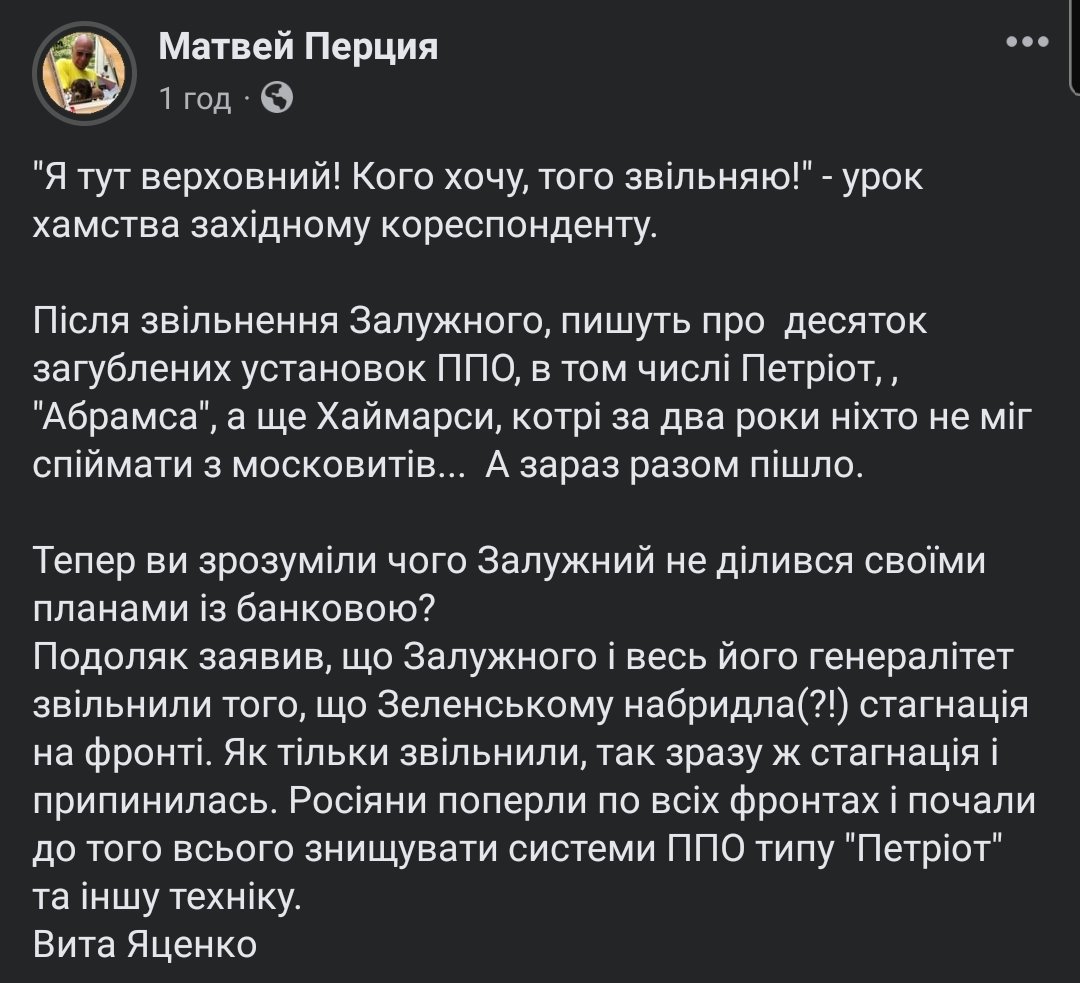Click the text "Після звільнення Залужного"
Viewport: 1080px width, 983px height.
283,326
